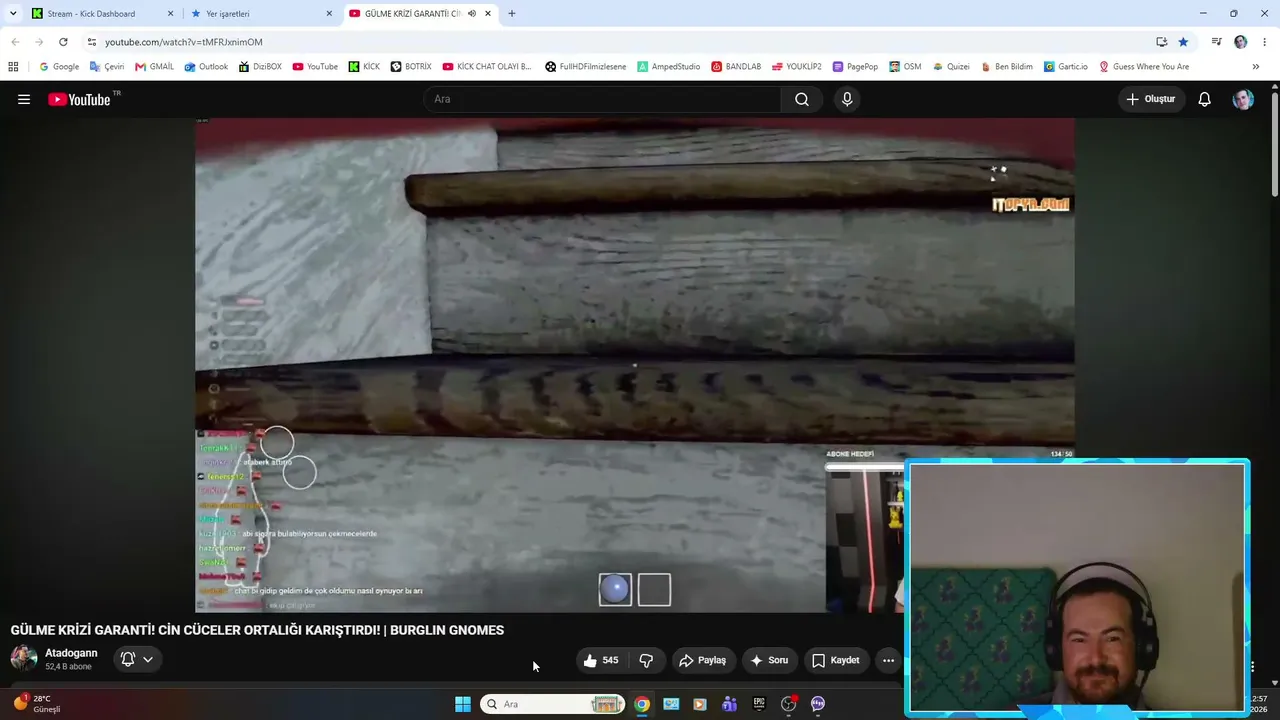Open the GMAİL bookmark
This screenshot has width=1280, height=720.
(154, 67)
